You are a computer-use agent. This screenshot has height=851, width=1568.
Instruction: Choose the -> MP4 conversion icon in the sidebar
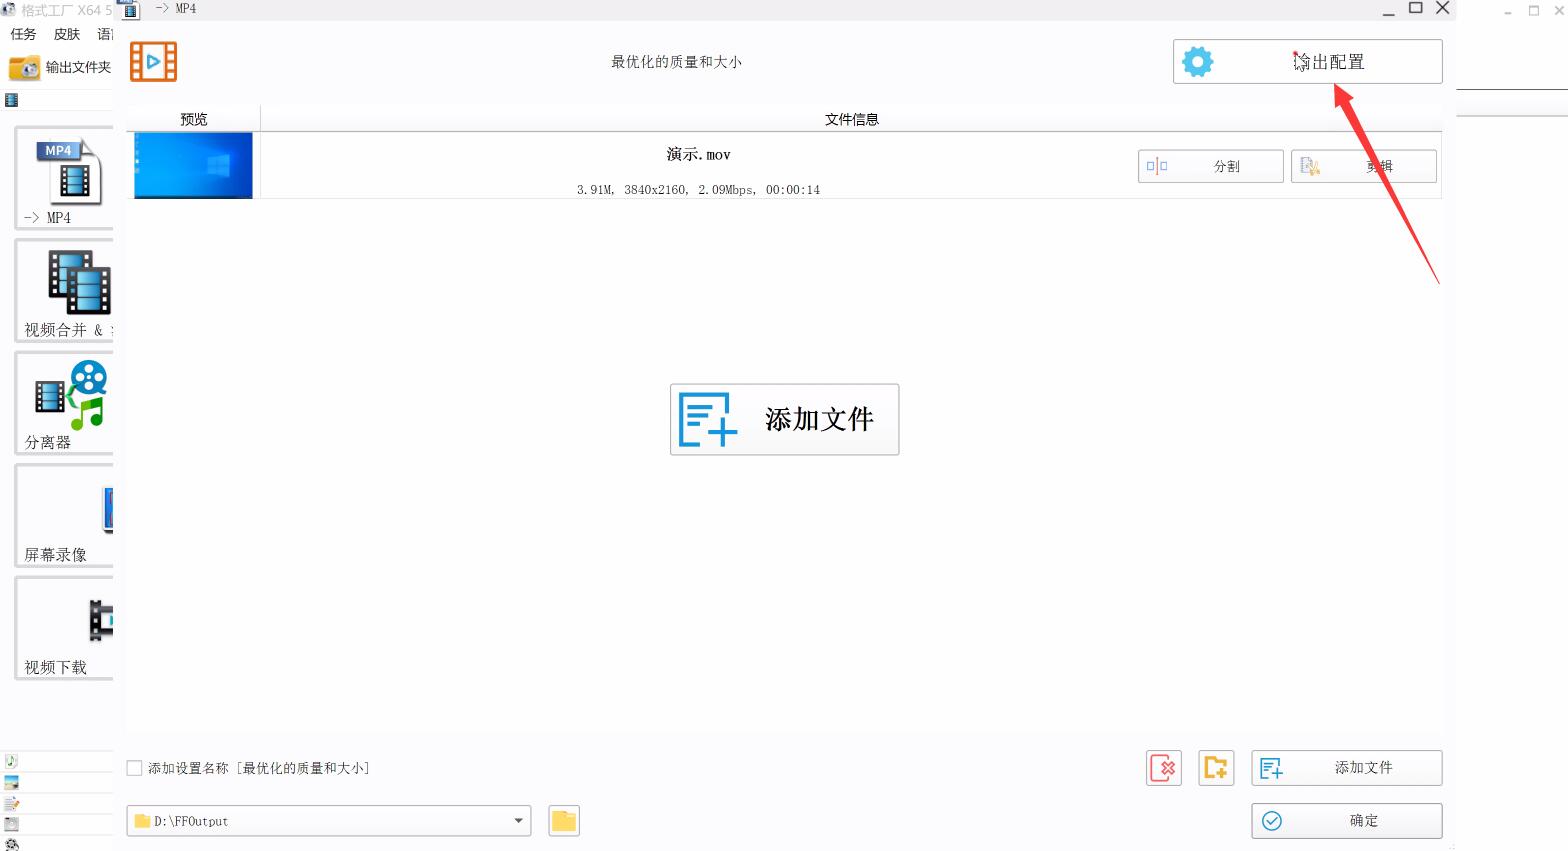[64, 179]
